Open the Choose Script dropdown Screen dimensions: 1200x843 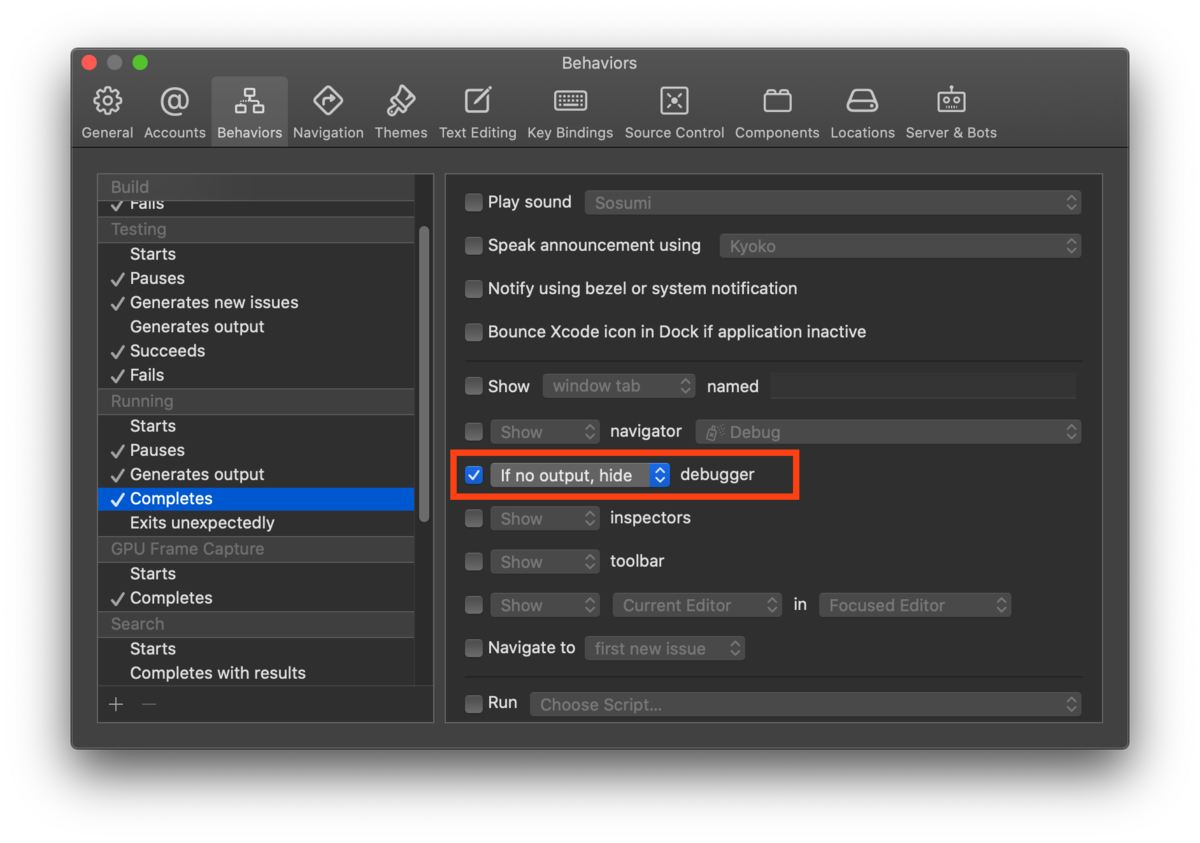(x=806, y=704)
